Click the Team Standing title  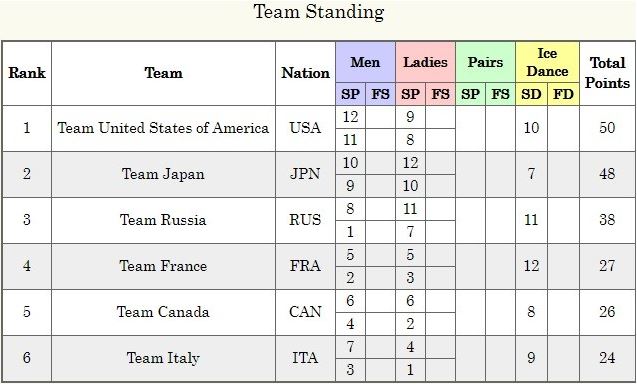[x=319, y=11]
